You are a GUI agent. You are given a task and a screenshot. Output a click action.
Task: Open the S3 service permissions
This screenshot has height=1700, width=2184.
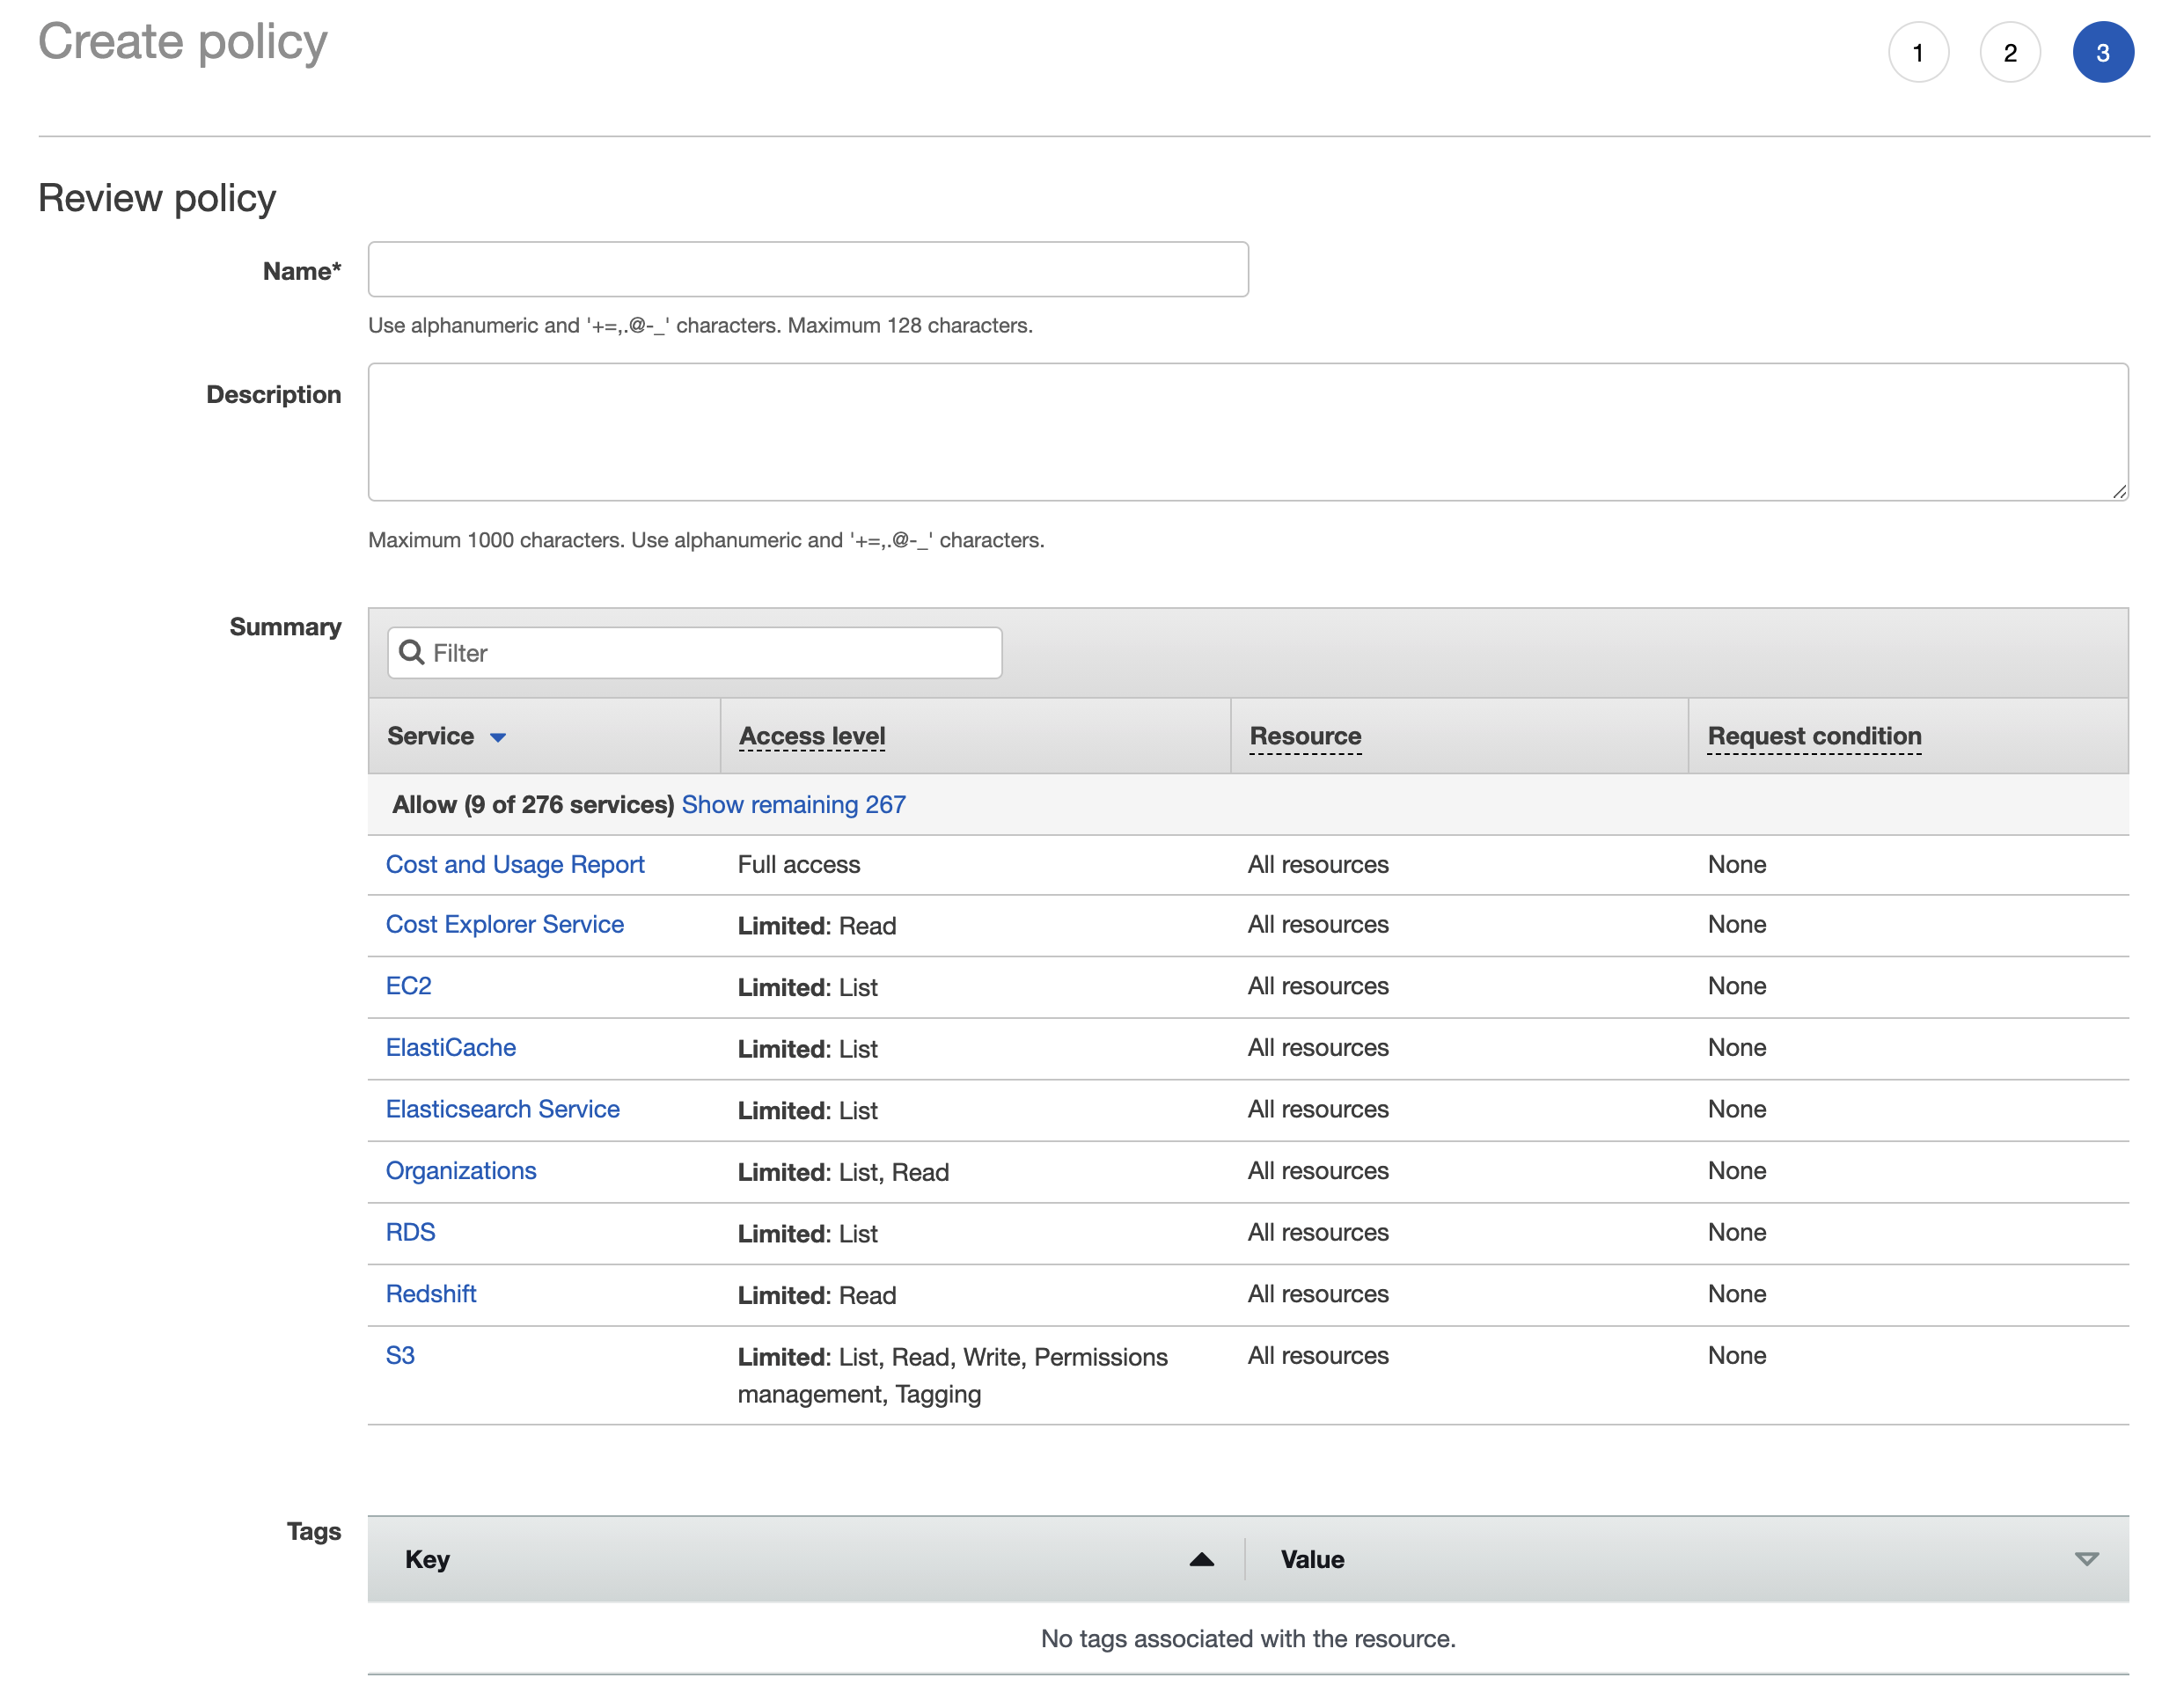399,1355
